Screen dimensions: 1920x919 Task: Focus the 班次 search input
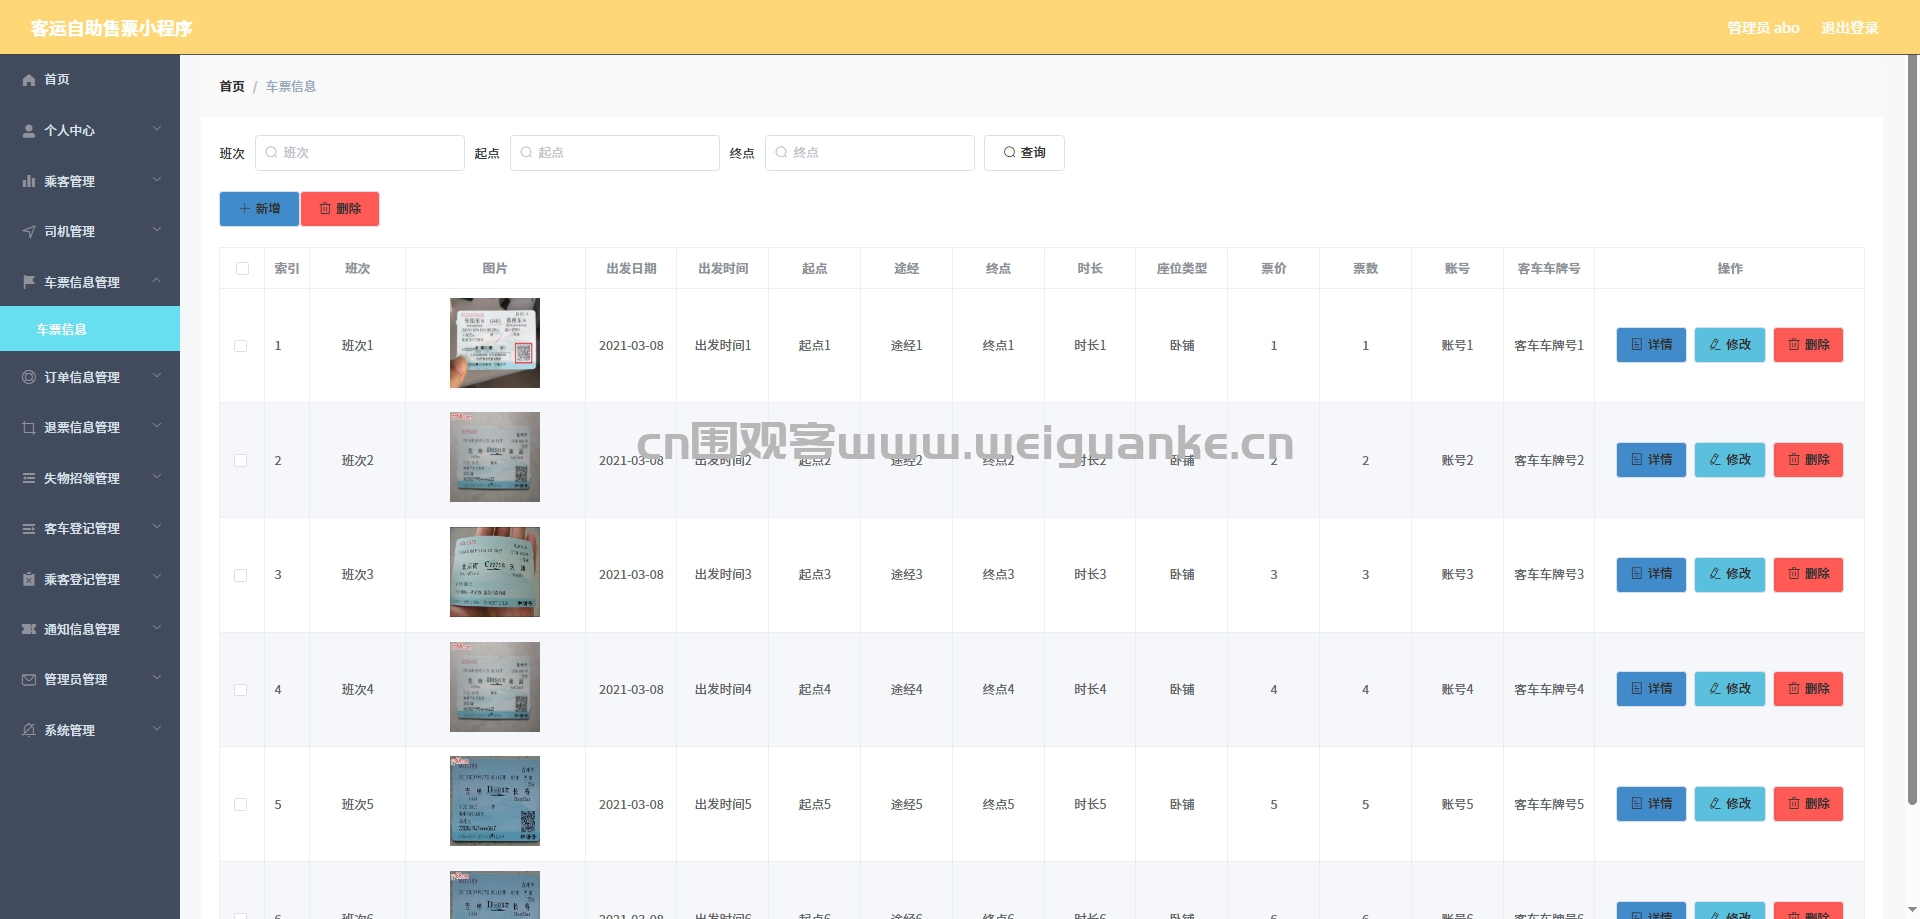(360, 153)
